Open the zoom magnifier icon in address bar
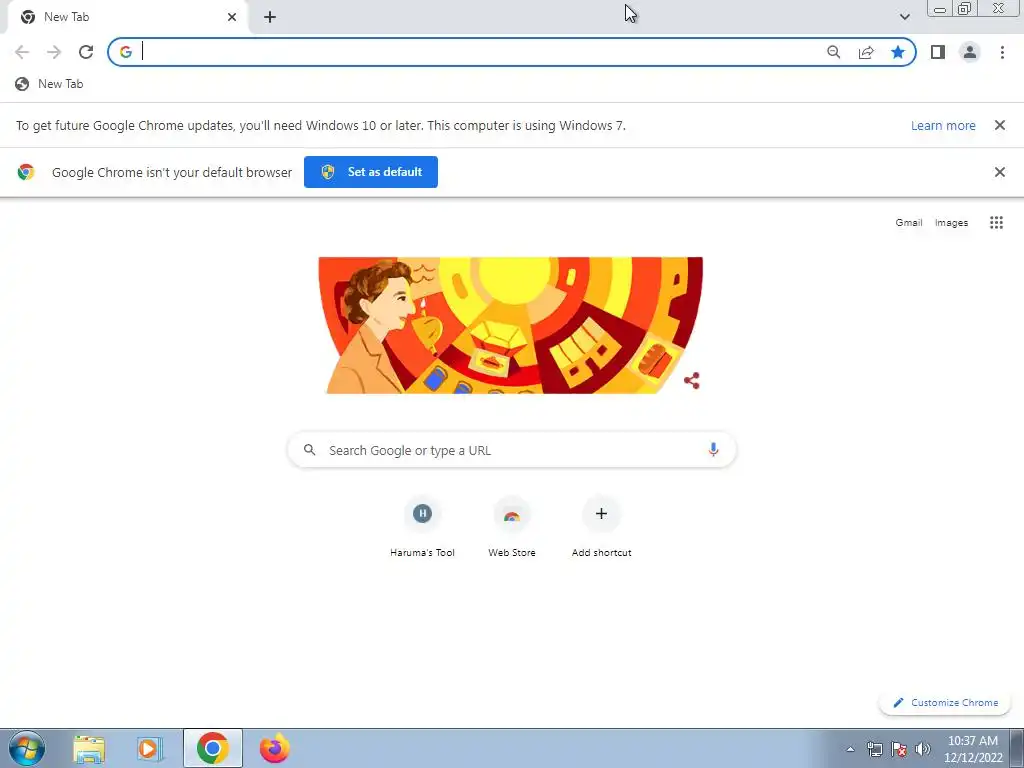 [x=833, y=52]
